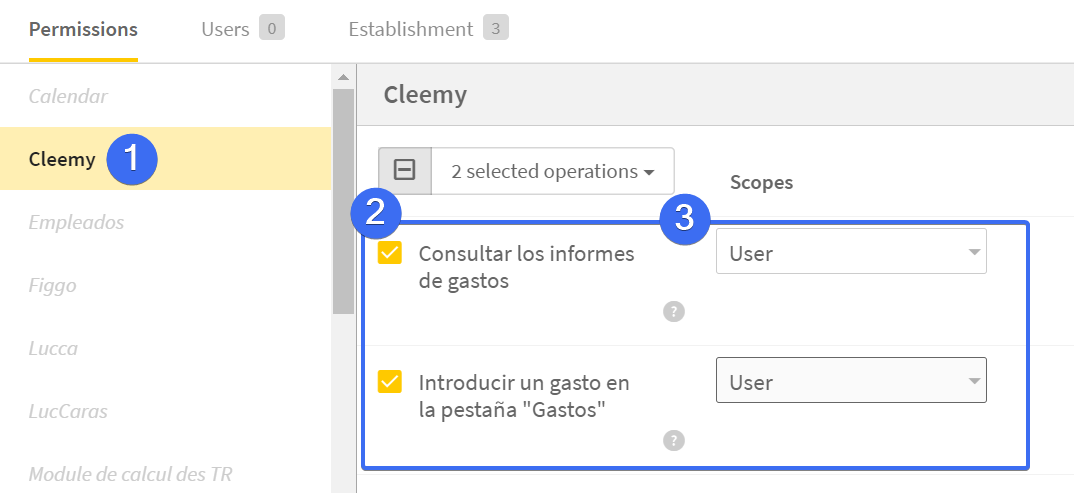Open help icon for Introducir un gasto
The width and height of the screenshot is (1074, 493).
point(674,440)
